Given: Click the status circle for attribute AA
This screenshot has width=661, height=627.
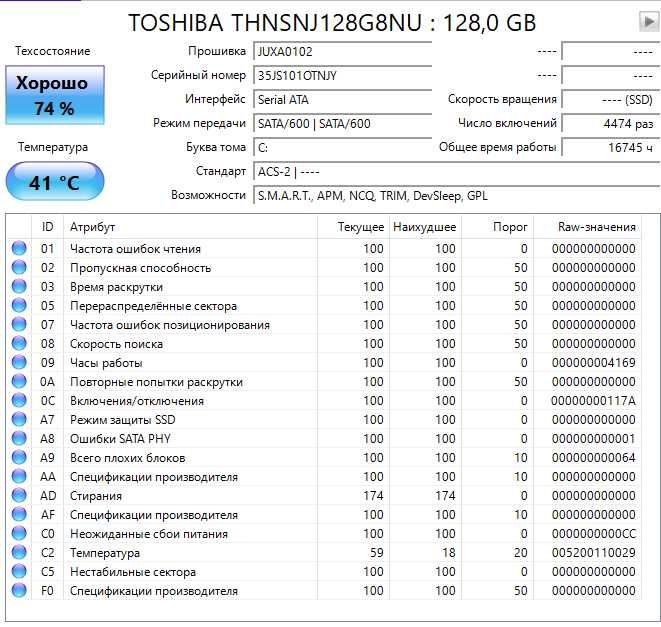Looking at the screenshot, I should (19, 476).
